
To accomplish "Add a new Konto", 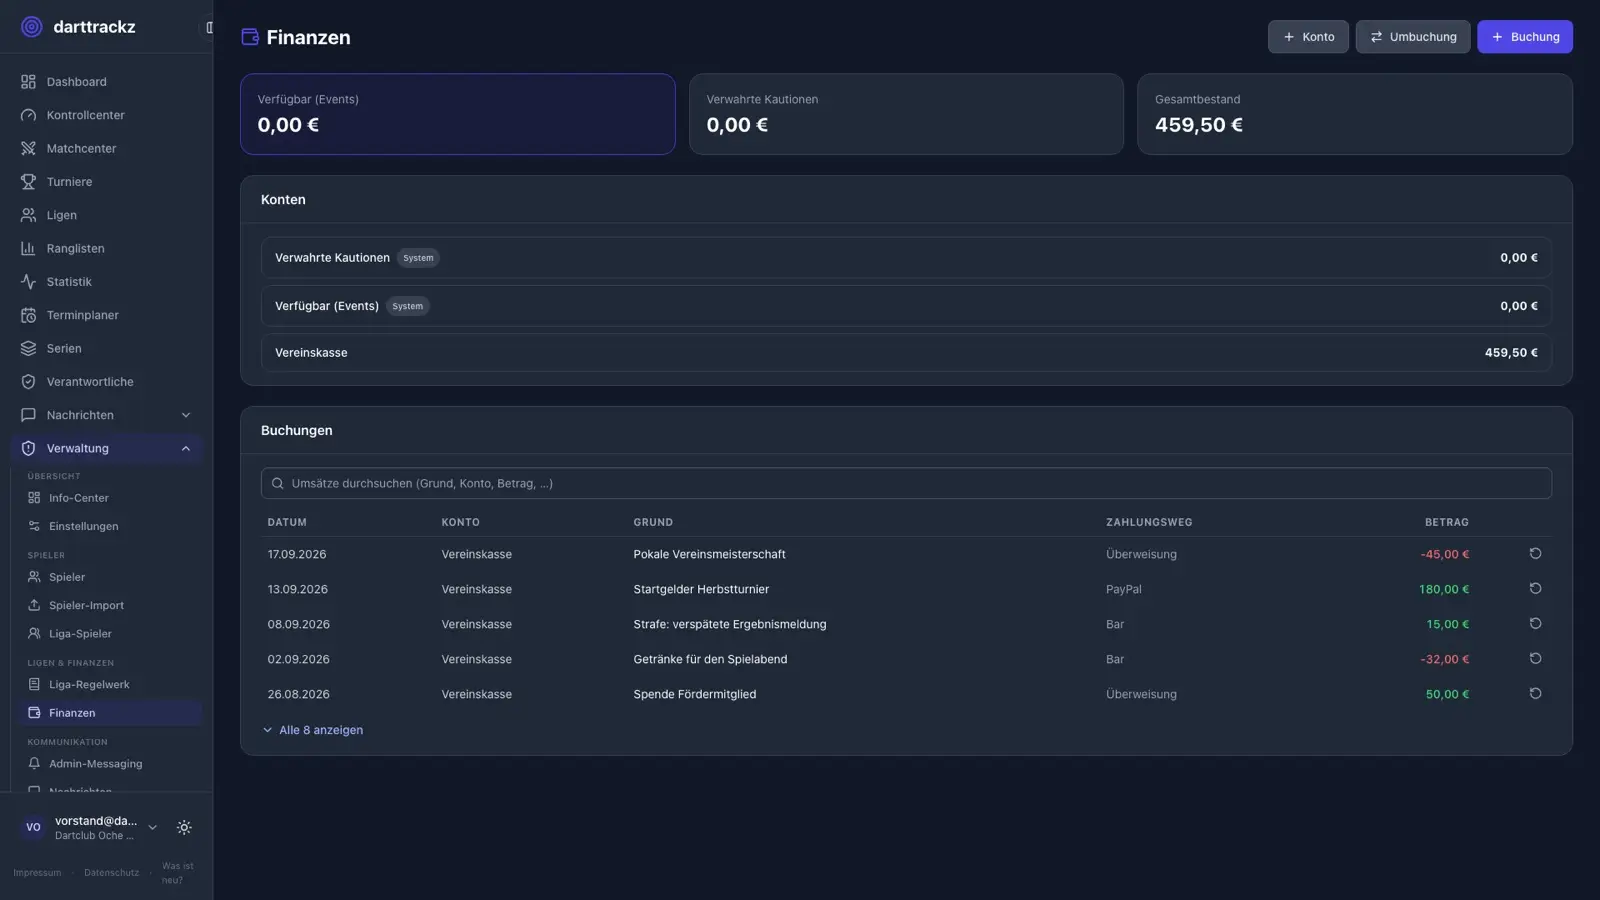I will [1308, 37].
